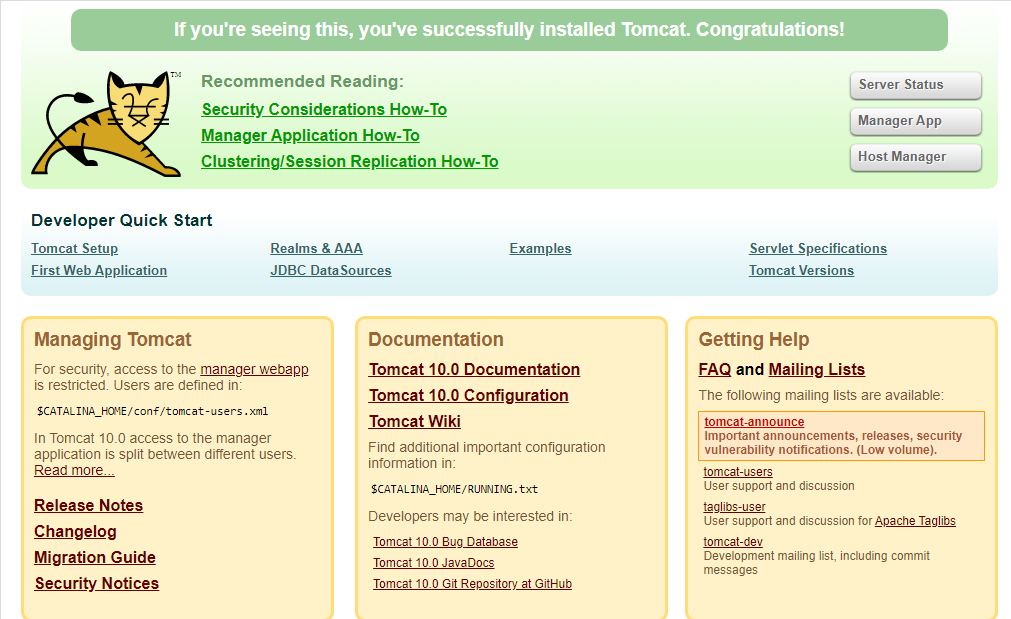Open Mailing Lists link
Screen dimensions: 1011x619
click(816, 369)
